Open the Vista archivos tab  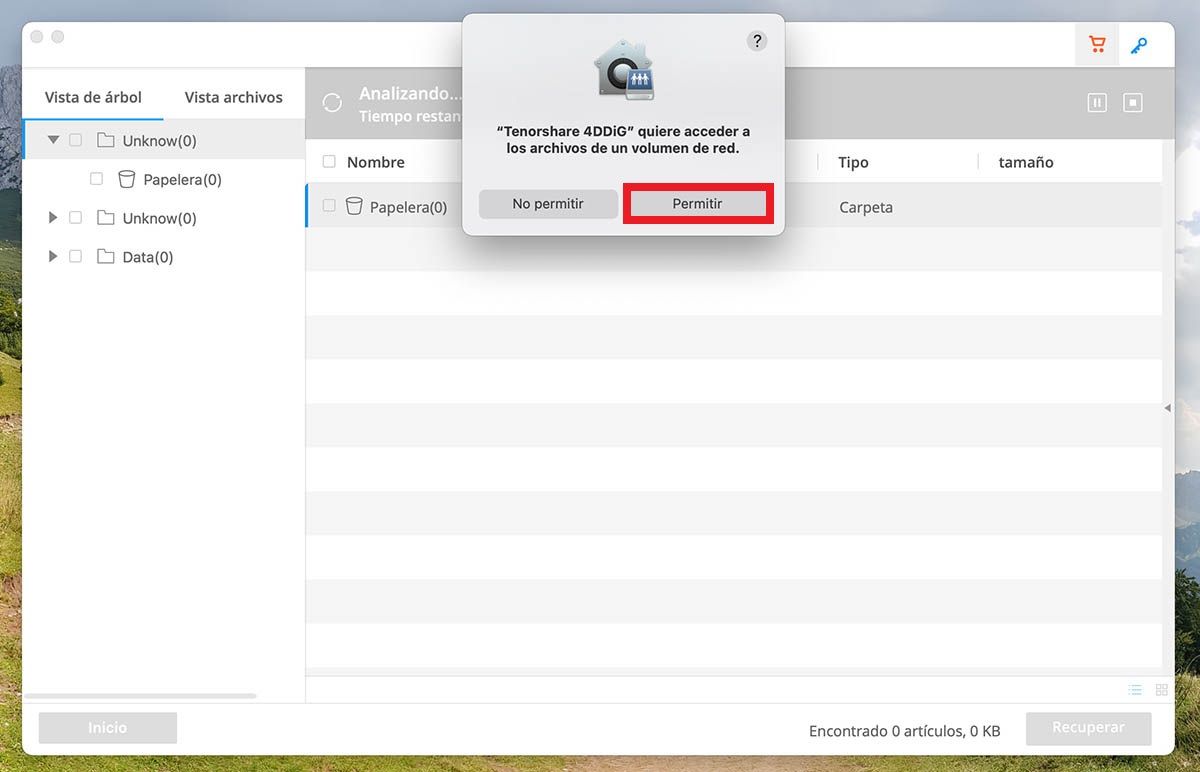pos(233,97)
